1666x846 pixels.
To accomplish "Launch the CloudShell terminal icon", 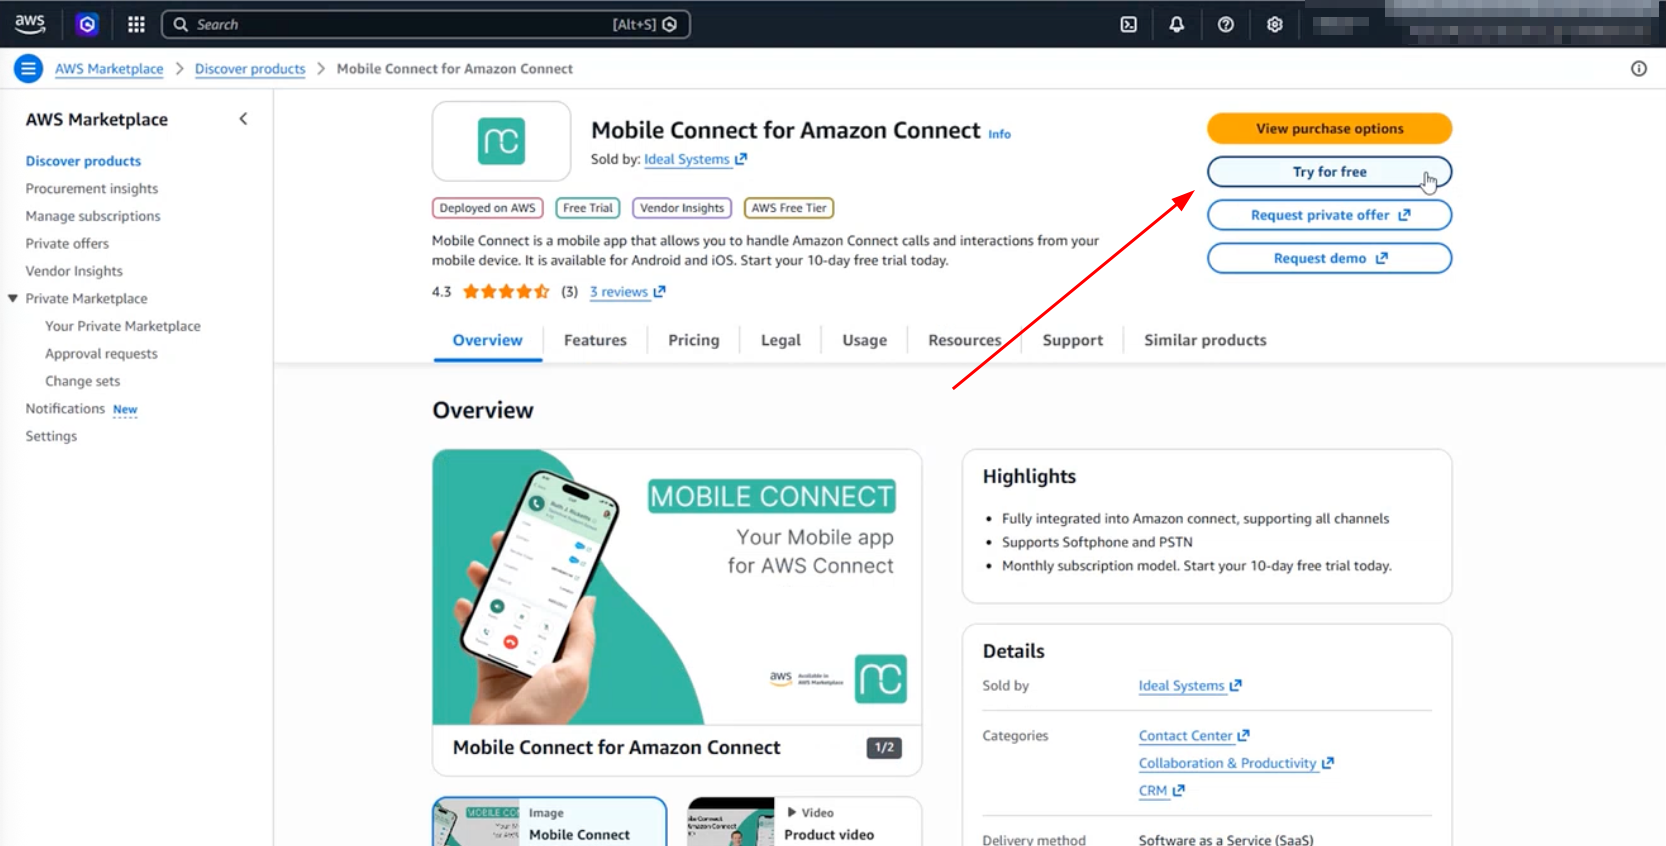I will coord(1128,24).
